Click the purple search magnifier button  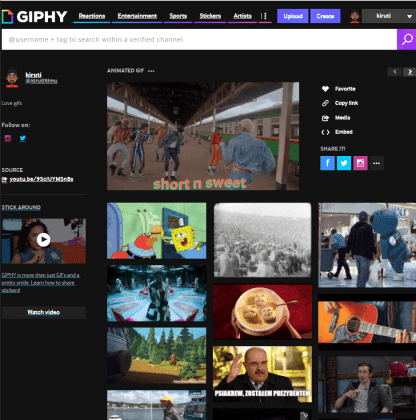point(407,39)
